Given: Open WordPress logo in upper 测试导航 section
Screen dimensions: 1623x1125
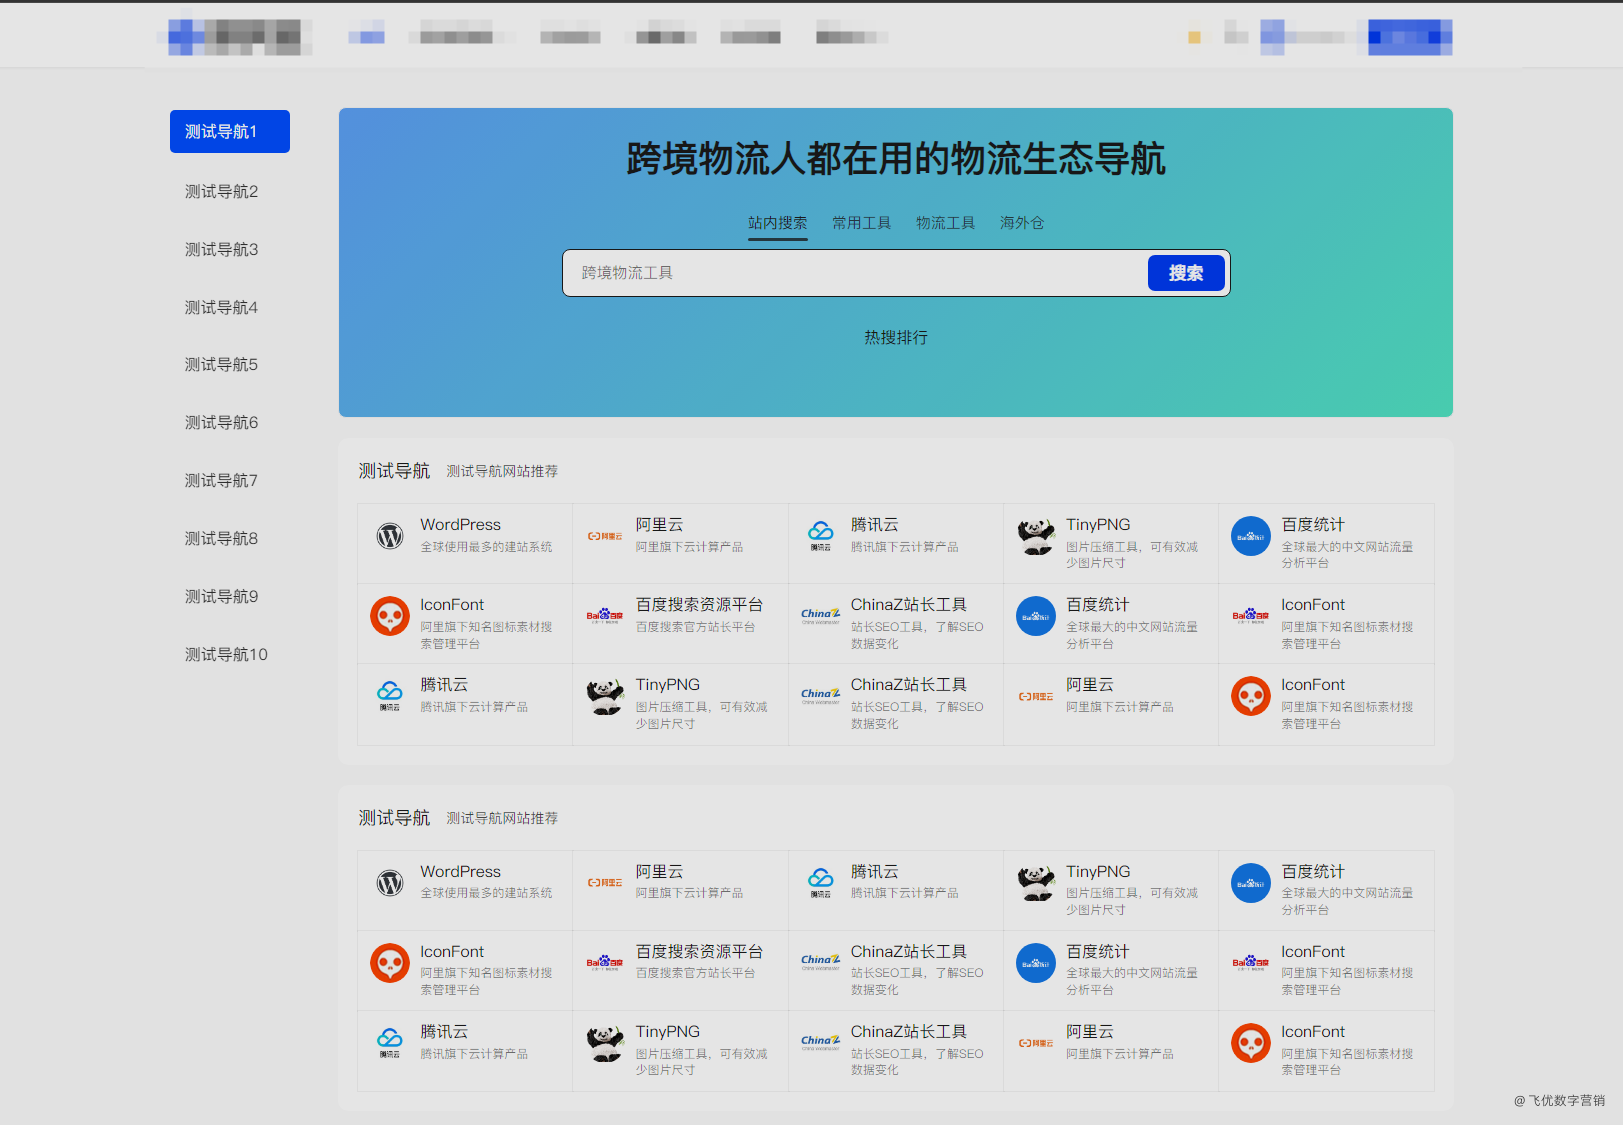Looking at the screenshot, I should (390, 537).
